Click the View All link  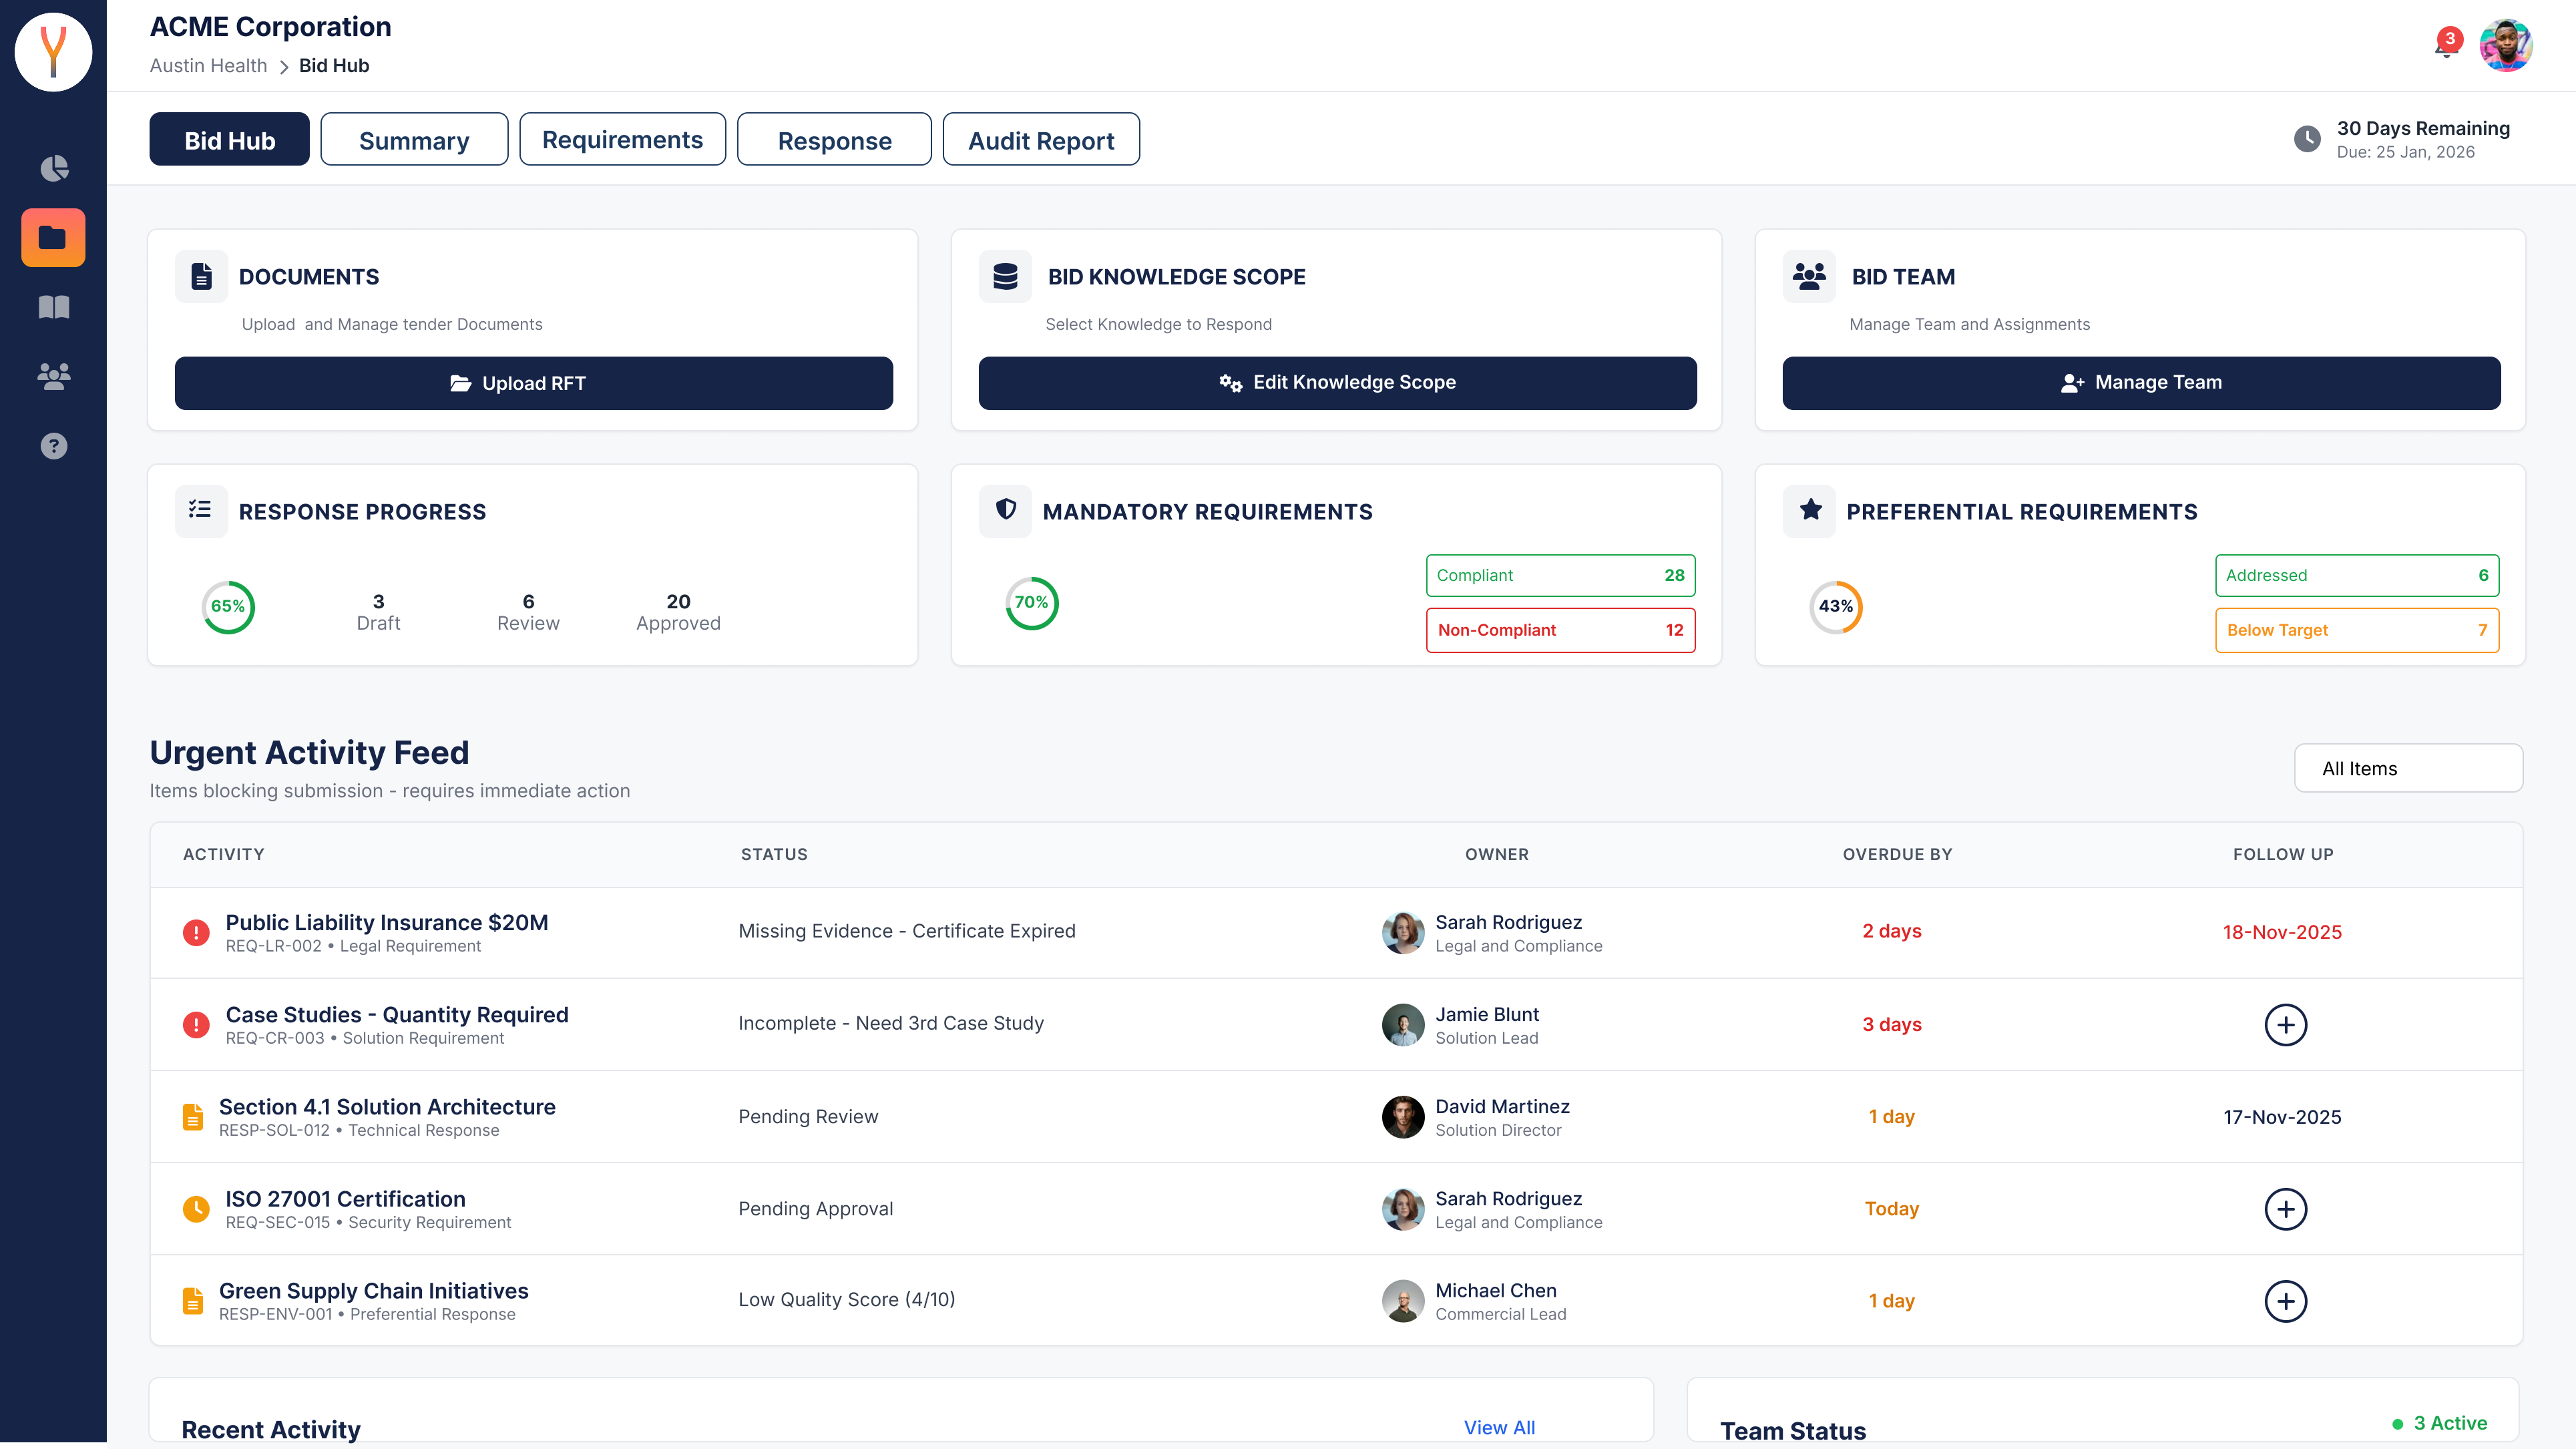tap(1499, 1427)
